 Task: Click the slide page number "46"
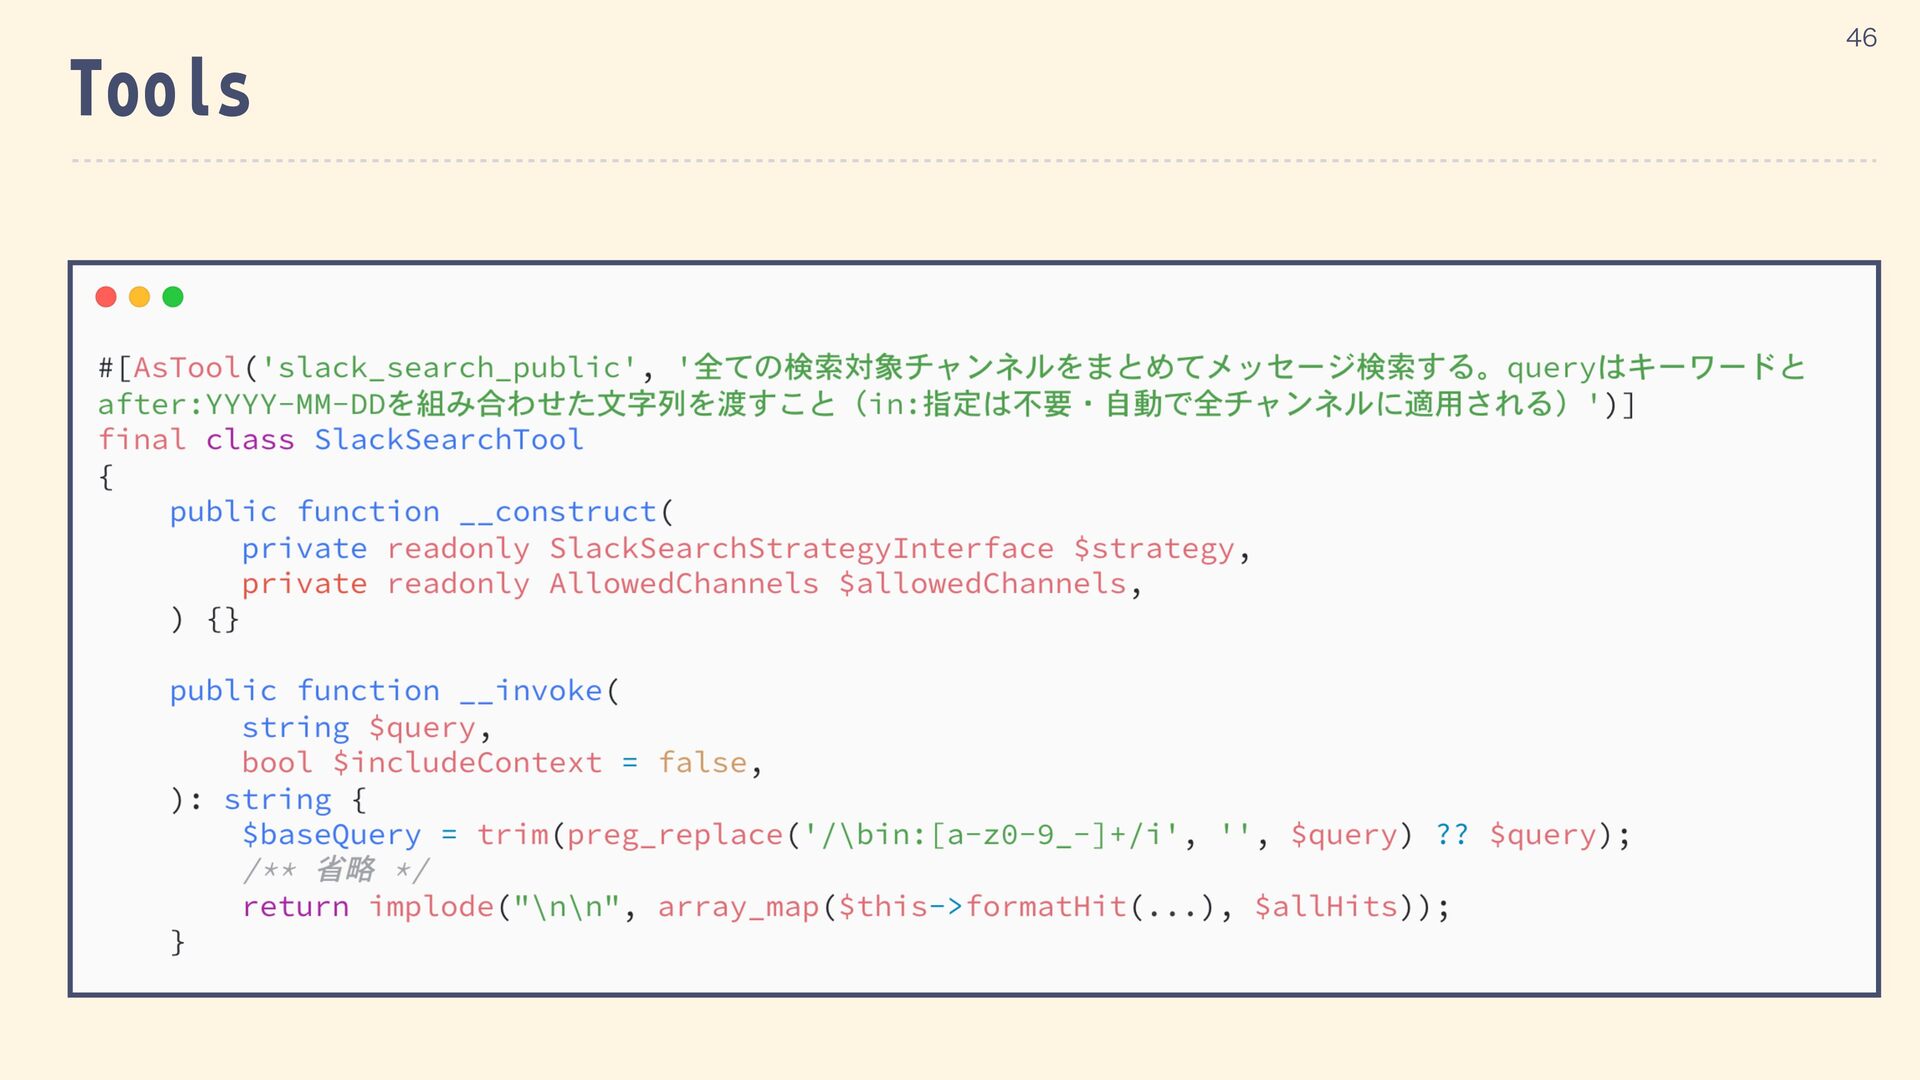pos(1861,38)
